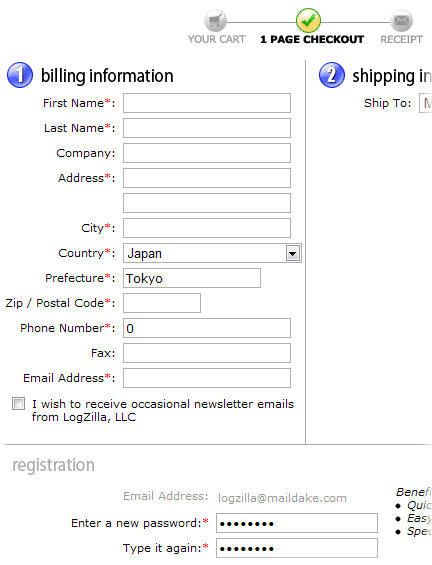
Task: Click the Receipt envelope icon
Action: [401, 21]
